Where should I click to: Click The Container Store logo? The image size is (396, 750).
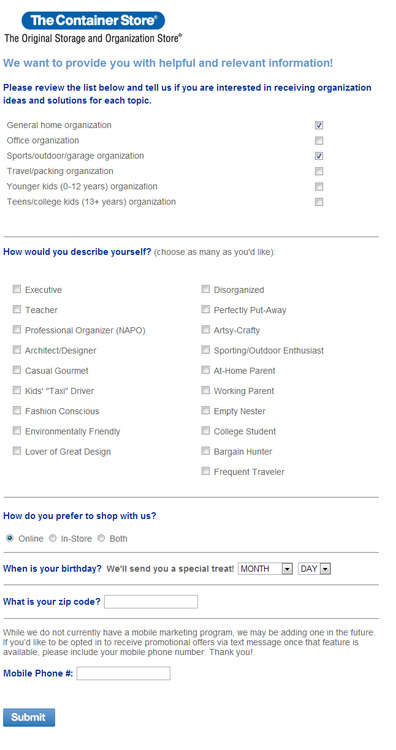tap(93, 21)
